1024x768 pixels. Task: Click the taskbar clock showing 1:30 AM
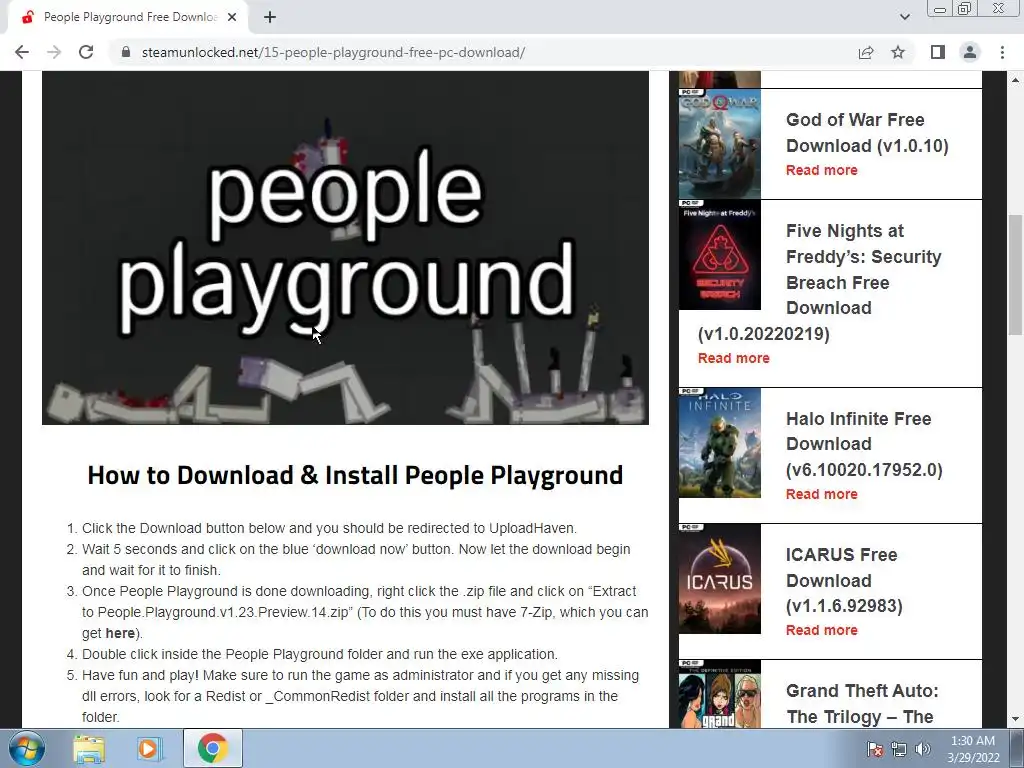click(973, 749)
